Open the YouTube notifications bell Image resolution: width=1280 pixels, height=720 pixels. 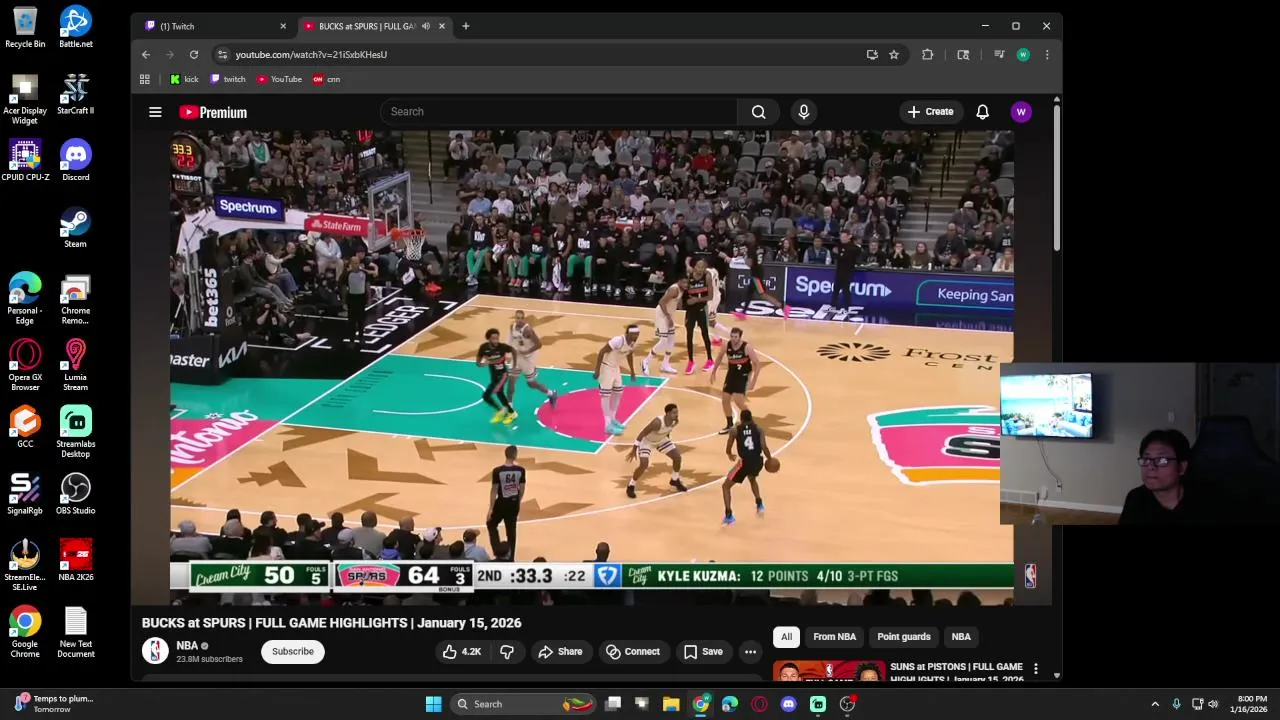pos(982,112)
